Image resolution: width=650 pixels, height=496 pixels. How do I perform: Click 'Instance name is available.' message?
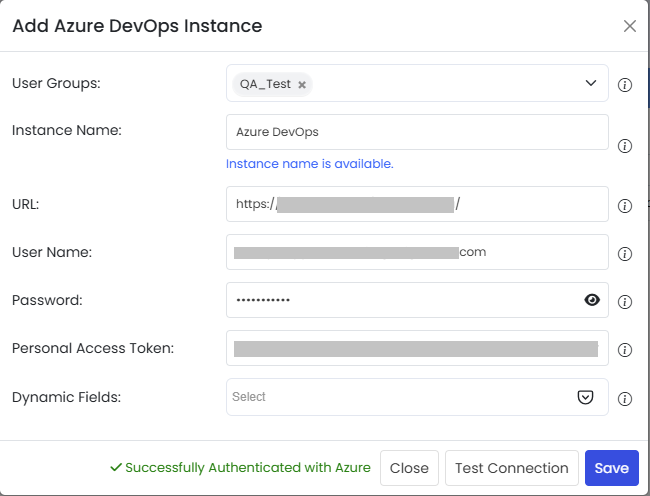click(309, 164)
